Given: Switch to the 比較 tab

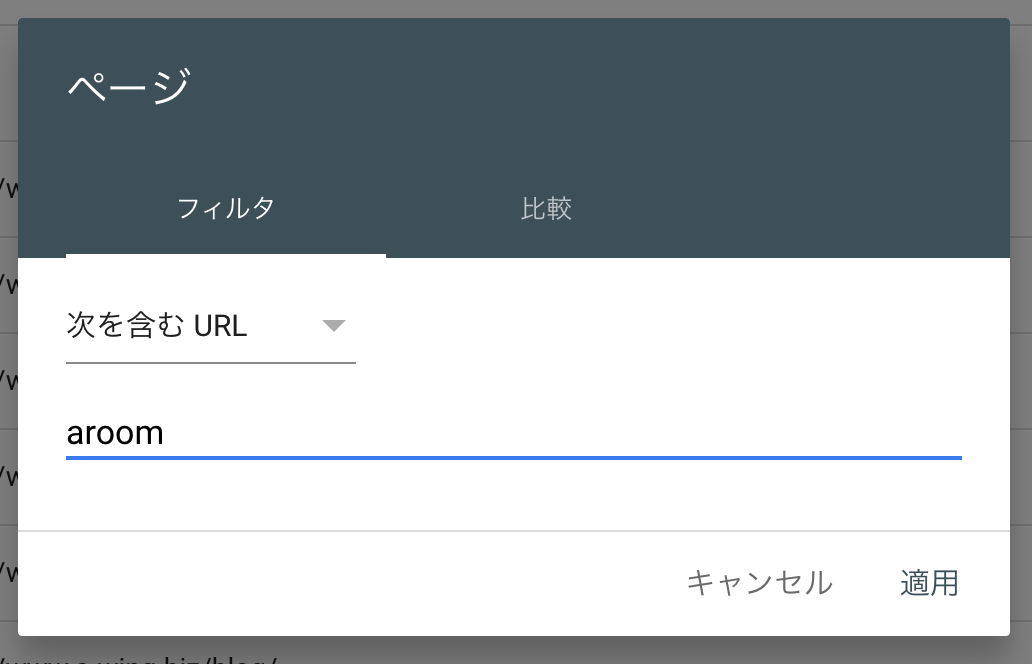Looking at the screenshot, I should pos(546,209).
